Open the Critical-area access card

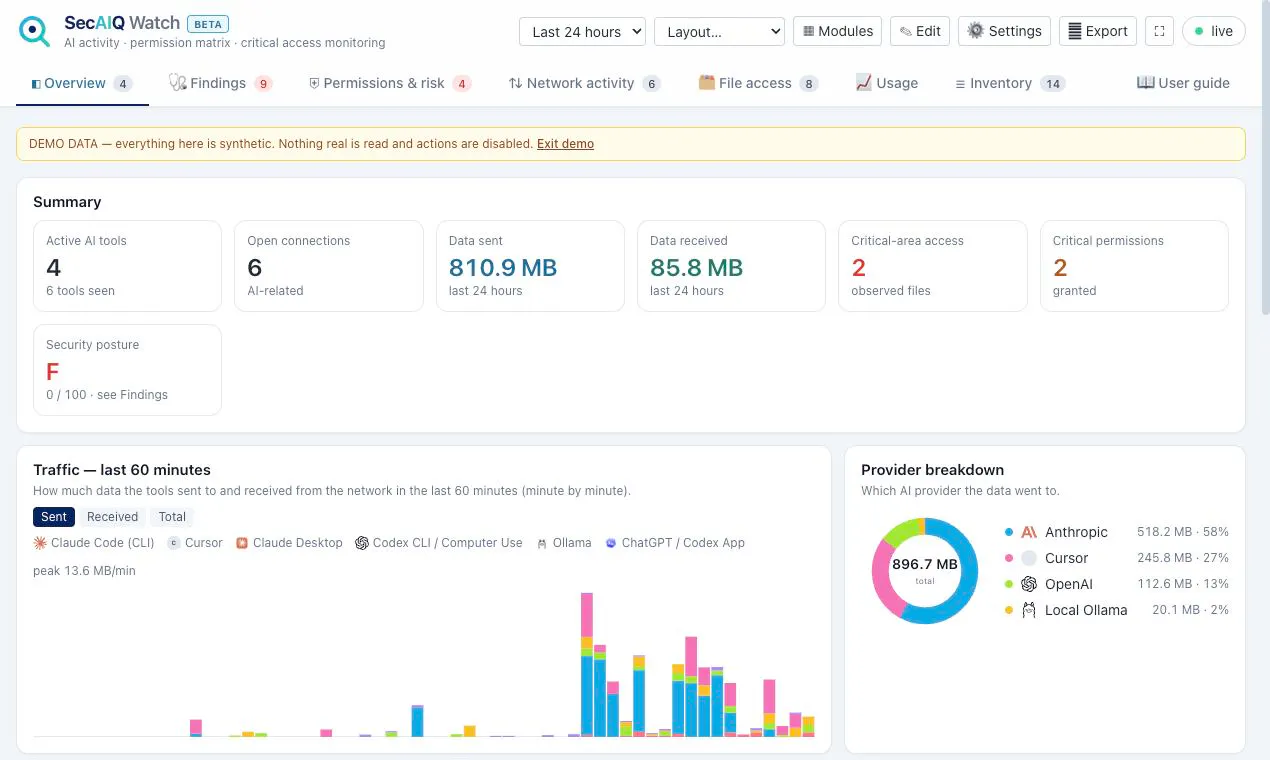pyautogui.click(x=932, y=266)
